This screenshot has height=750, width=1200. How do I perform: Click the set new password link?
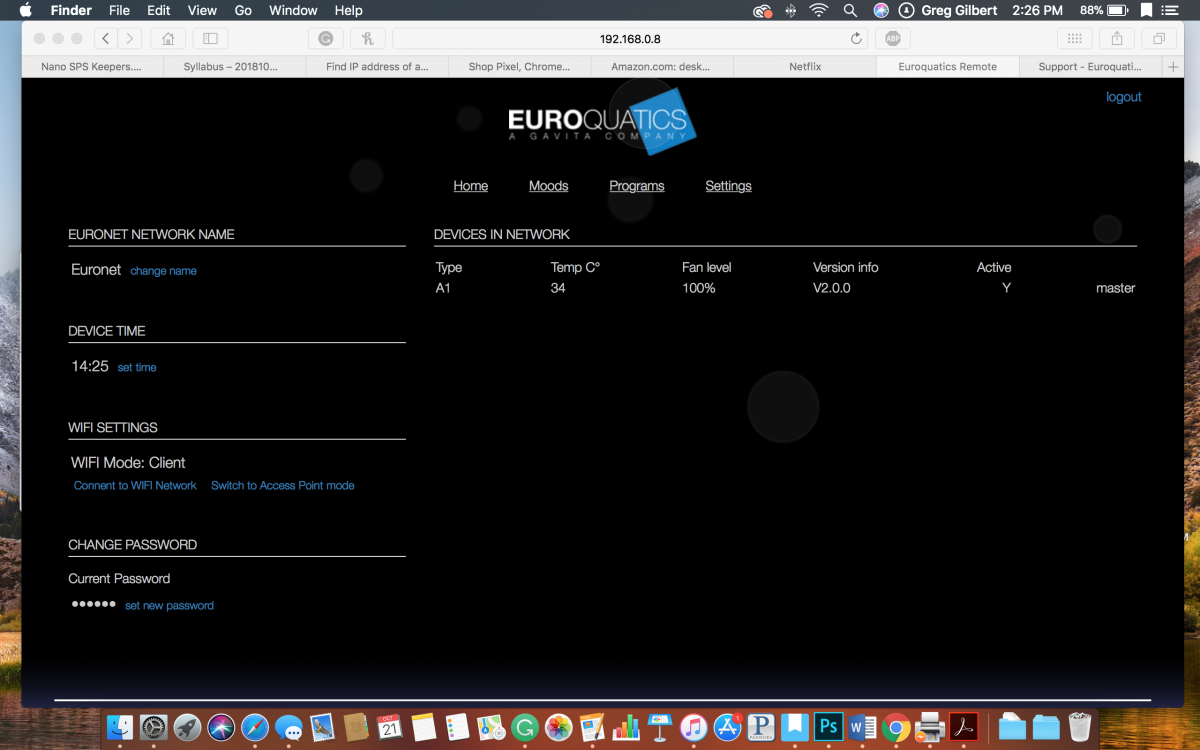tap(169, 606)
